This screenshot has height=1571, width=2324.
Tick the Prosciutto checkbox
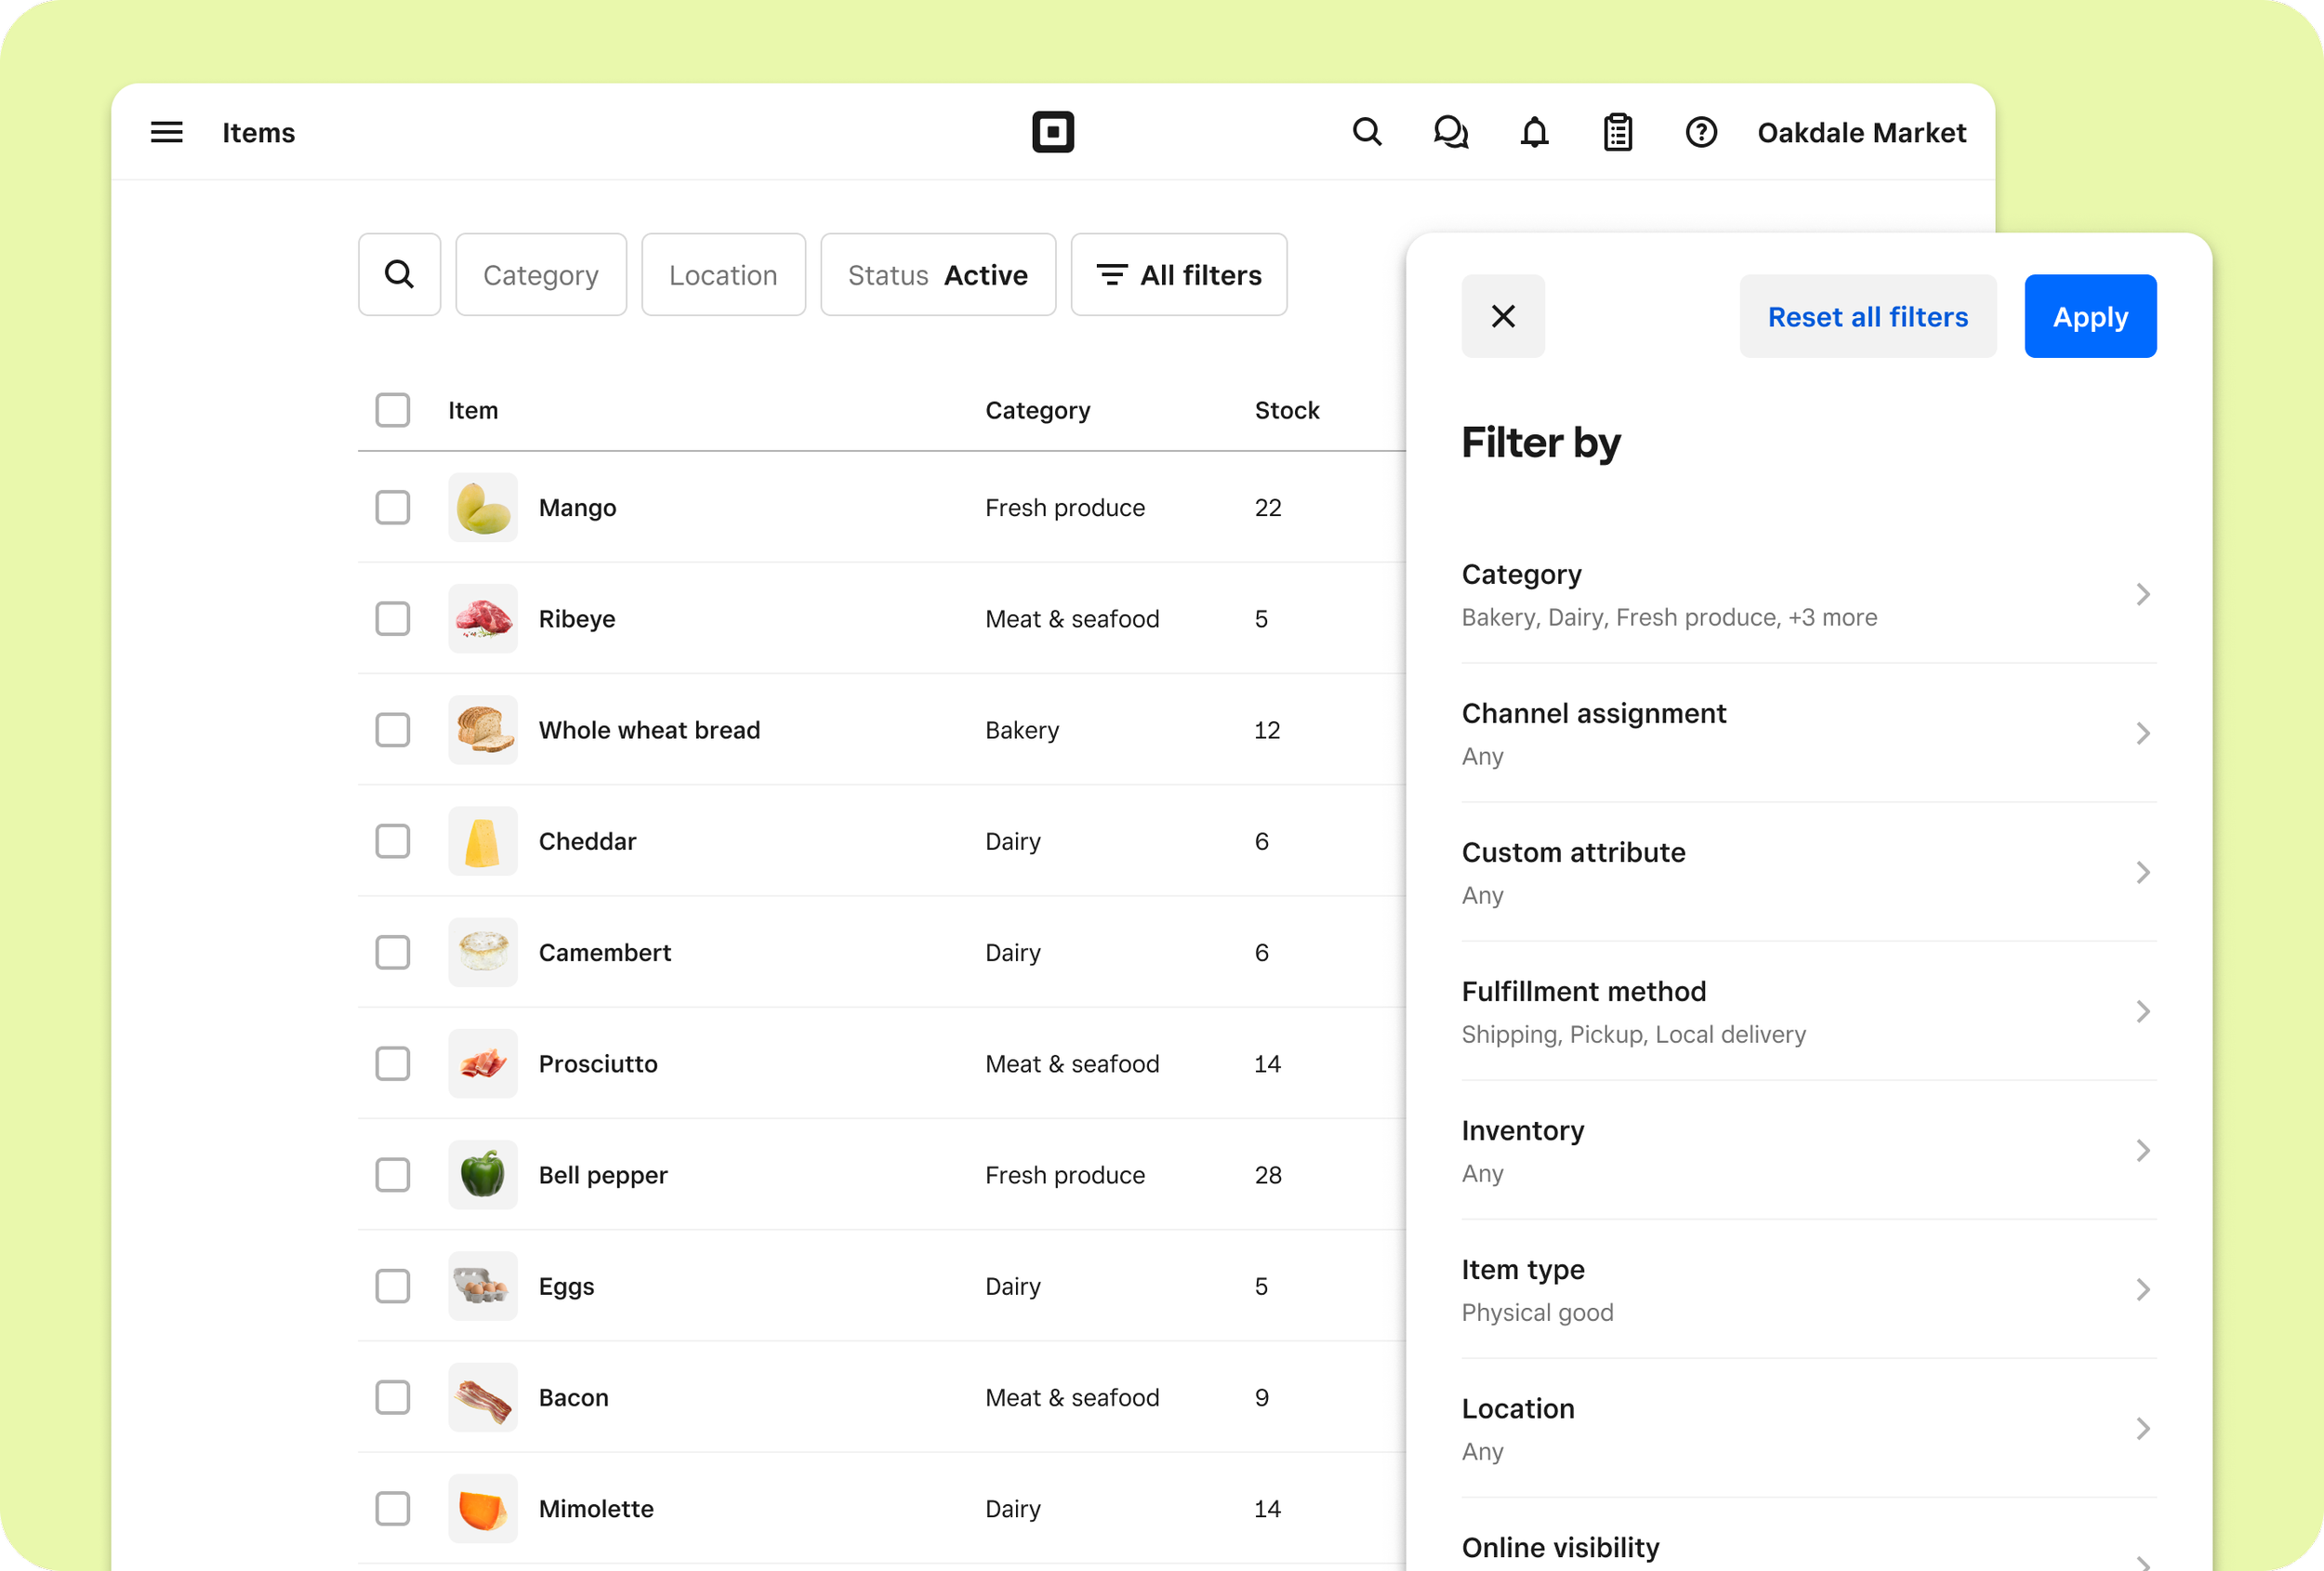[x=392, y=1063]
